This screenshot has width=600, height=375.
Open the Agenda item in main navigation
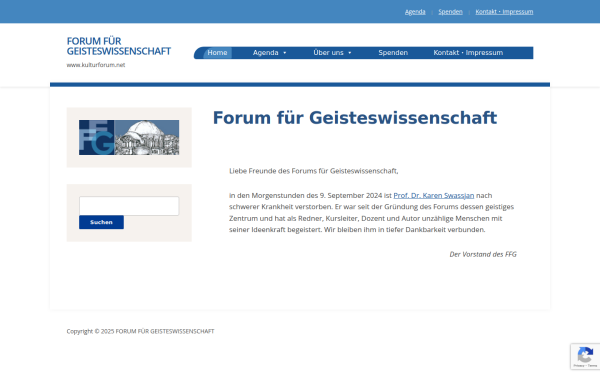coord(266,53)
